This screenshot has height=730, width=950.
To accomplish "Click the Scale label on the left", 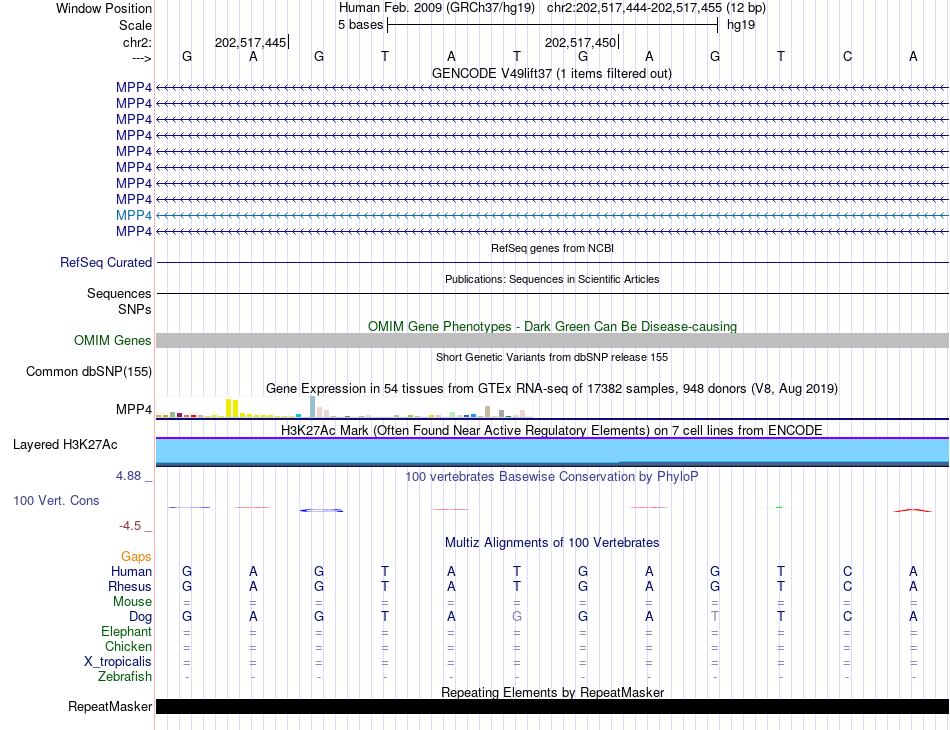I will pyautogui.click(x=135, y=25).
